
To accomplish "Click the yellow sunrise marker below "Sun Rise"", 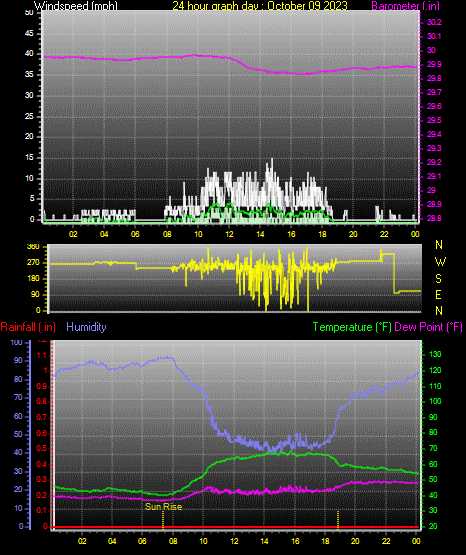I will pyautogui.click(x=163, y=520).
